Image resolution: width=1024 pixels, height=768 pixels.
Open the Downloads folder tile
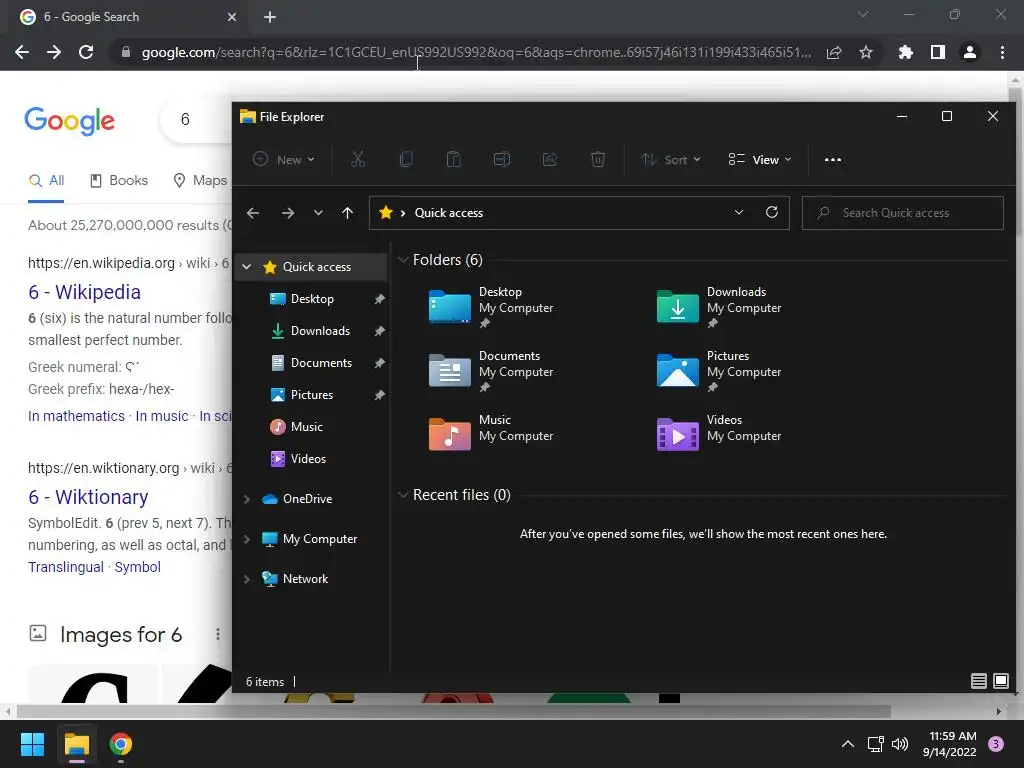[x=719, y=307]
